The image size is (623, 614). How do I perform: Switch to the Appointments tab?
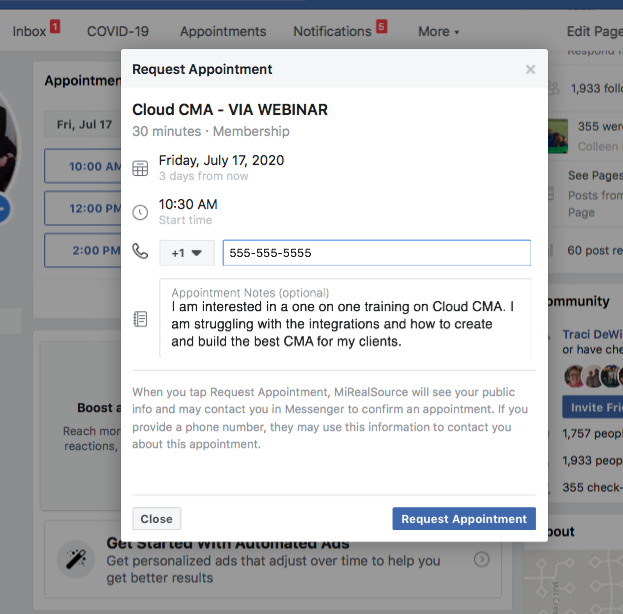coord(223,31)
